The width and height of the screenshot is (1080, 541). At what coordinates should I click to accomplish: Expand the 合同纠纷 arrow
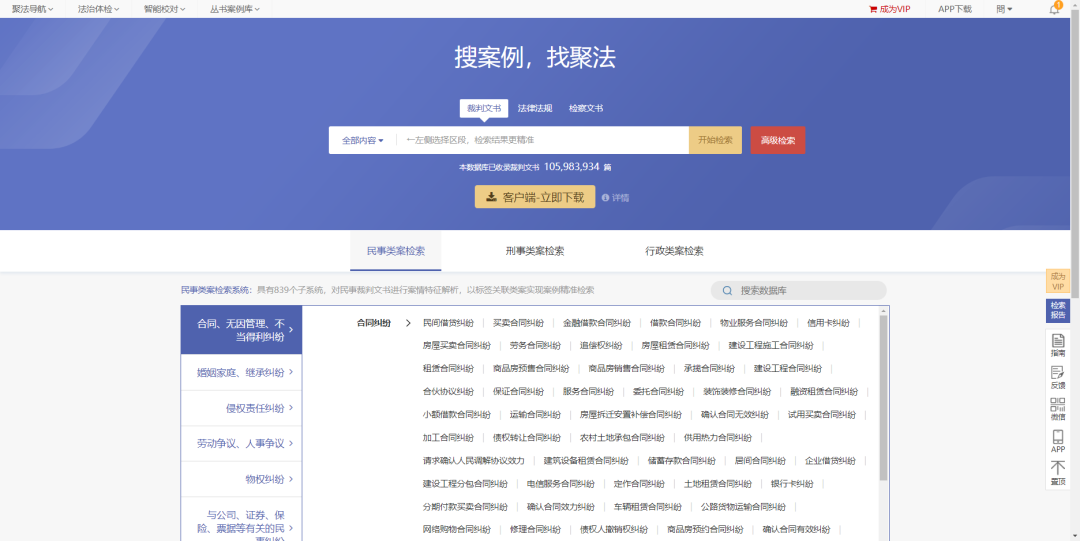click(x=408, y=323)
